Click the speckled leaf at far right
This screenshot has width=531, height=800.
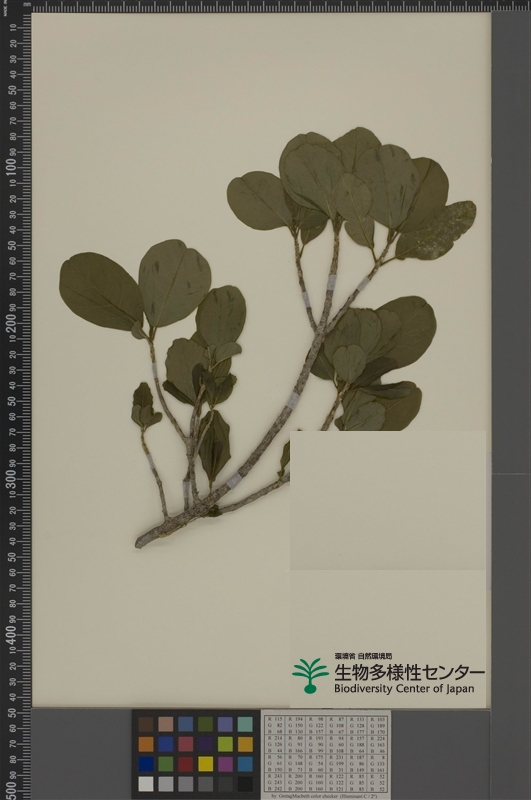436,230
